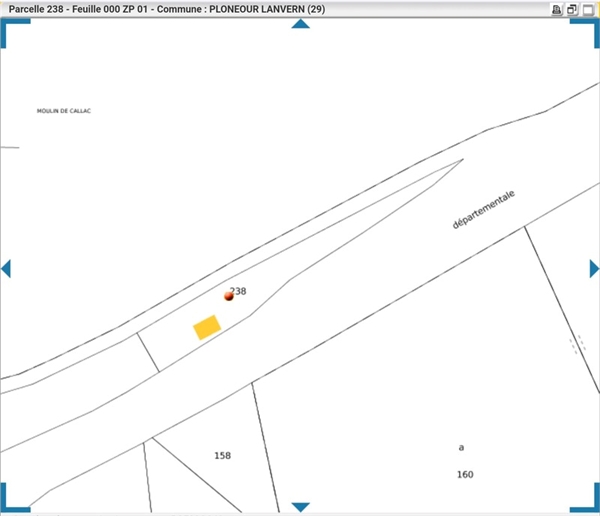The width and height of the screenshot is (600, 517).
Task: Click the parcel number 238 label
Action: [238, 291]
